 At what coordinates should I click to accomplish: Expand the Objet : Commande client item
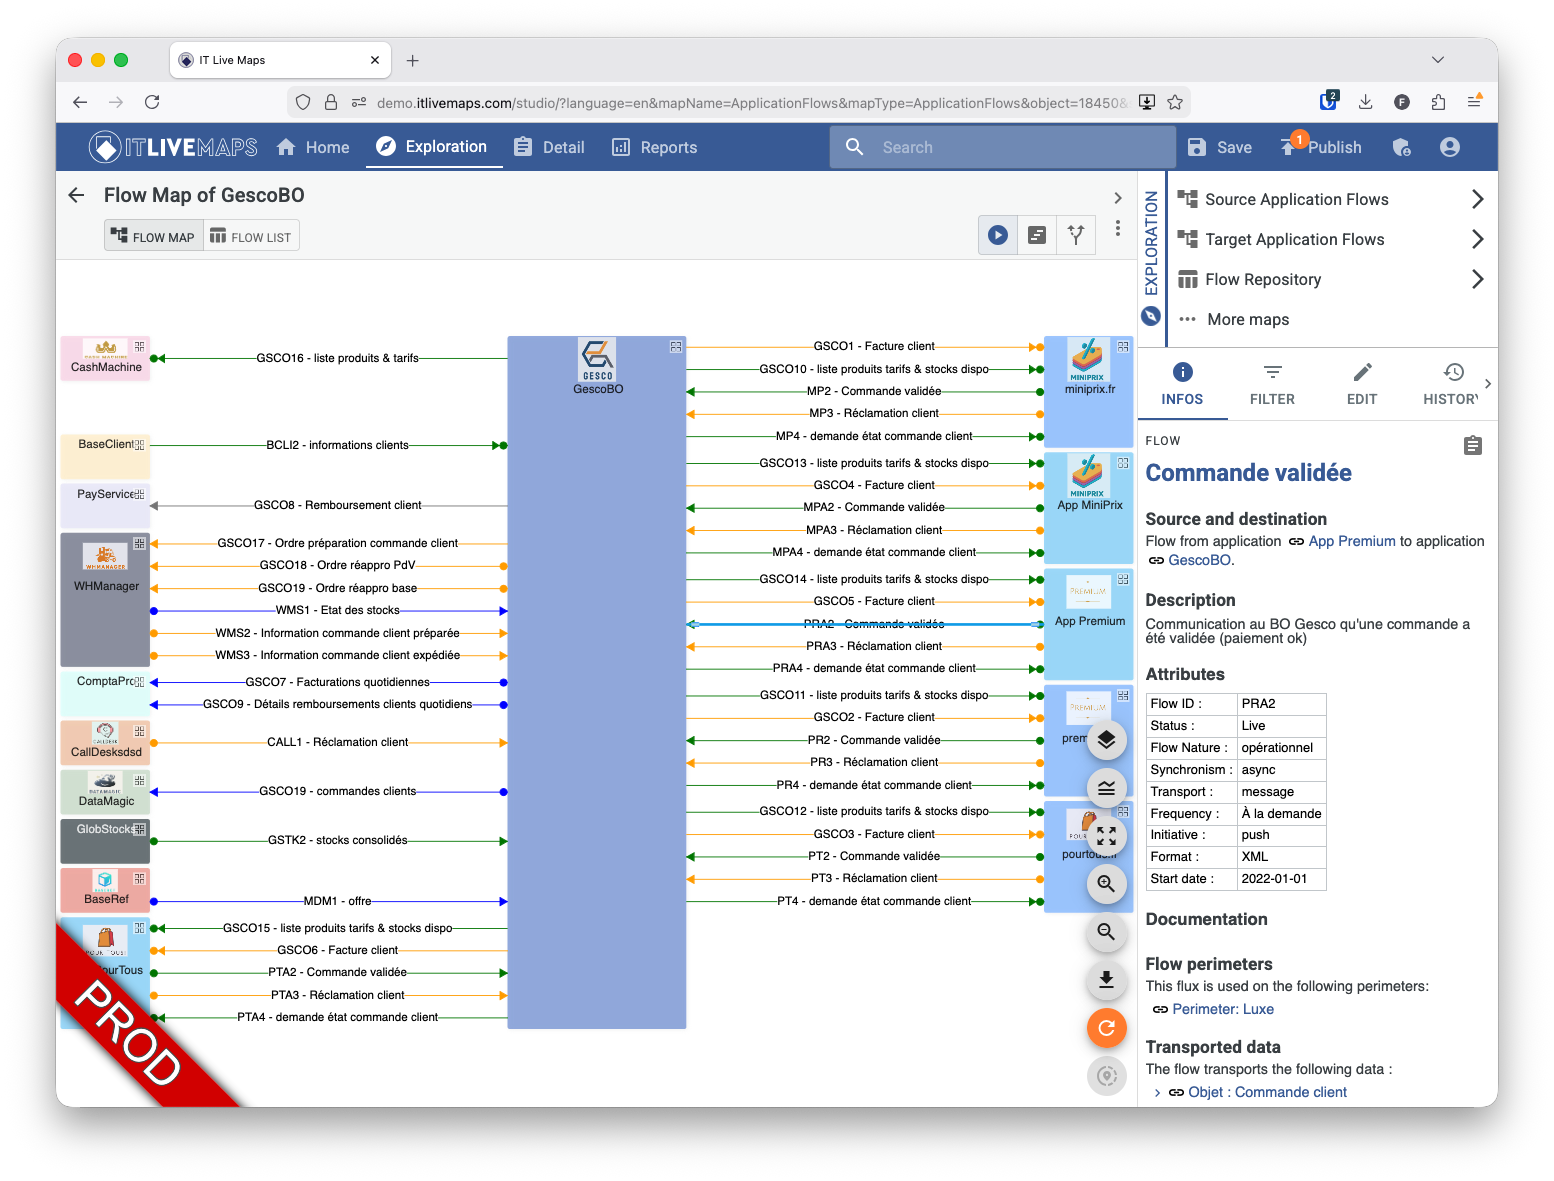pyautogui.click(x=1157, y=1093)
